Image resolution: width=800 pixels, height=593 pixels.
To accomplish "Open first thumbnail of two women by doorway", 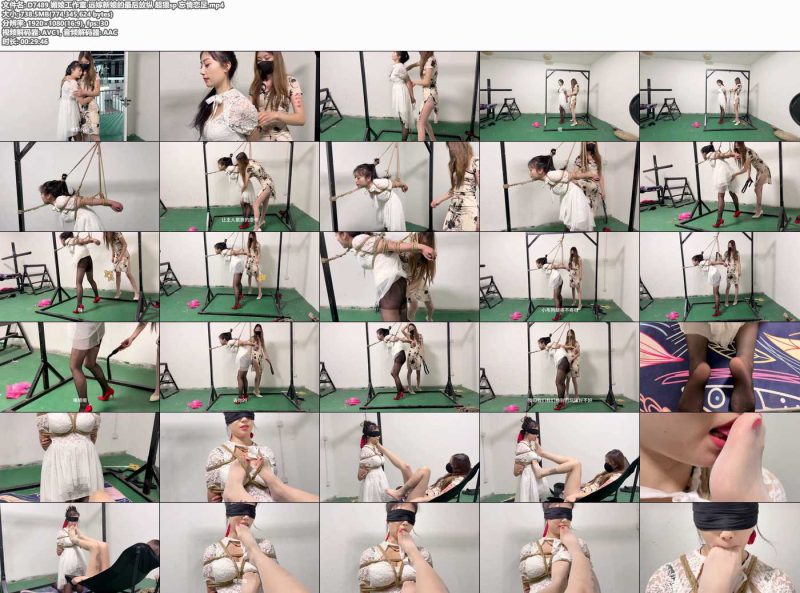I will 80,96.
